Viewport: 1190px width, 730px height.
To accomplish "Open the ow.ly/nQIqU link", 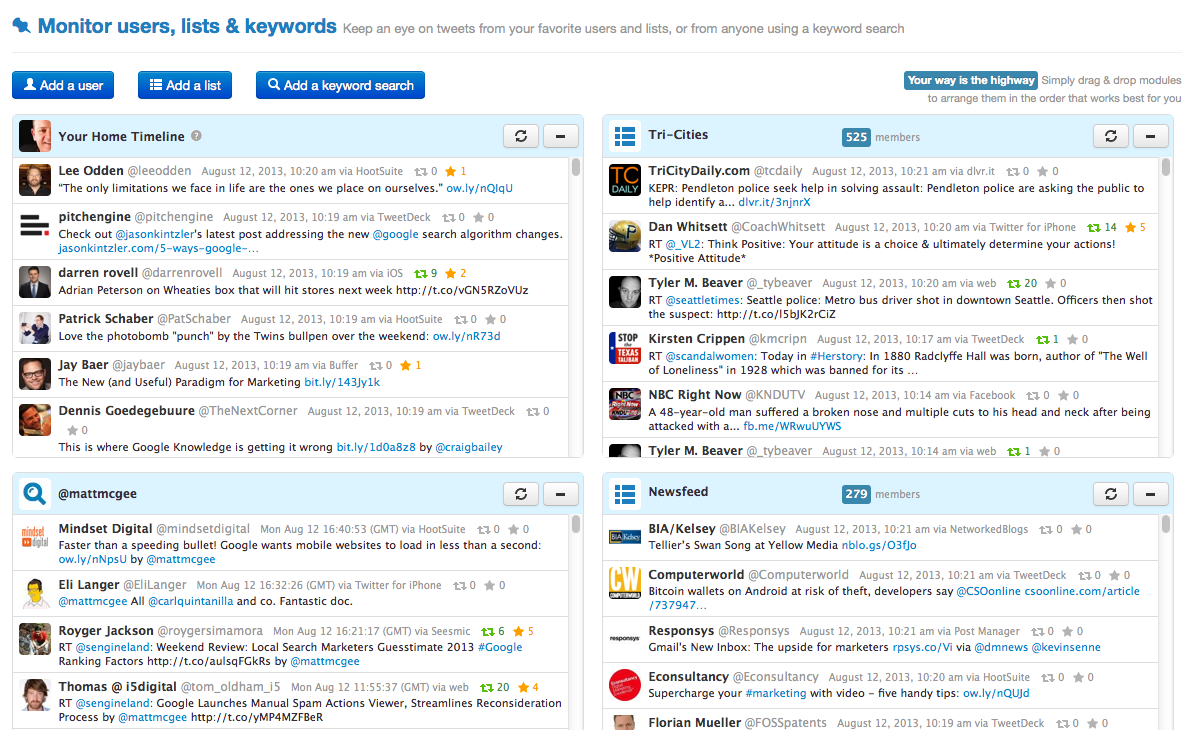I will click(480, 188).
